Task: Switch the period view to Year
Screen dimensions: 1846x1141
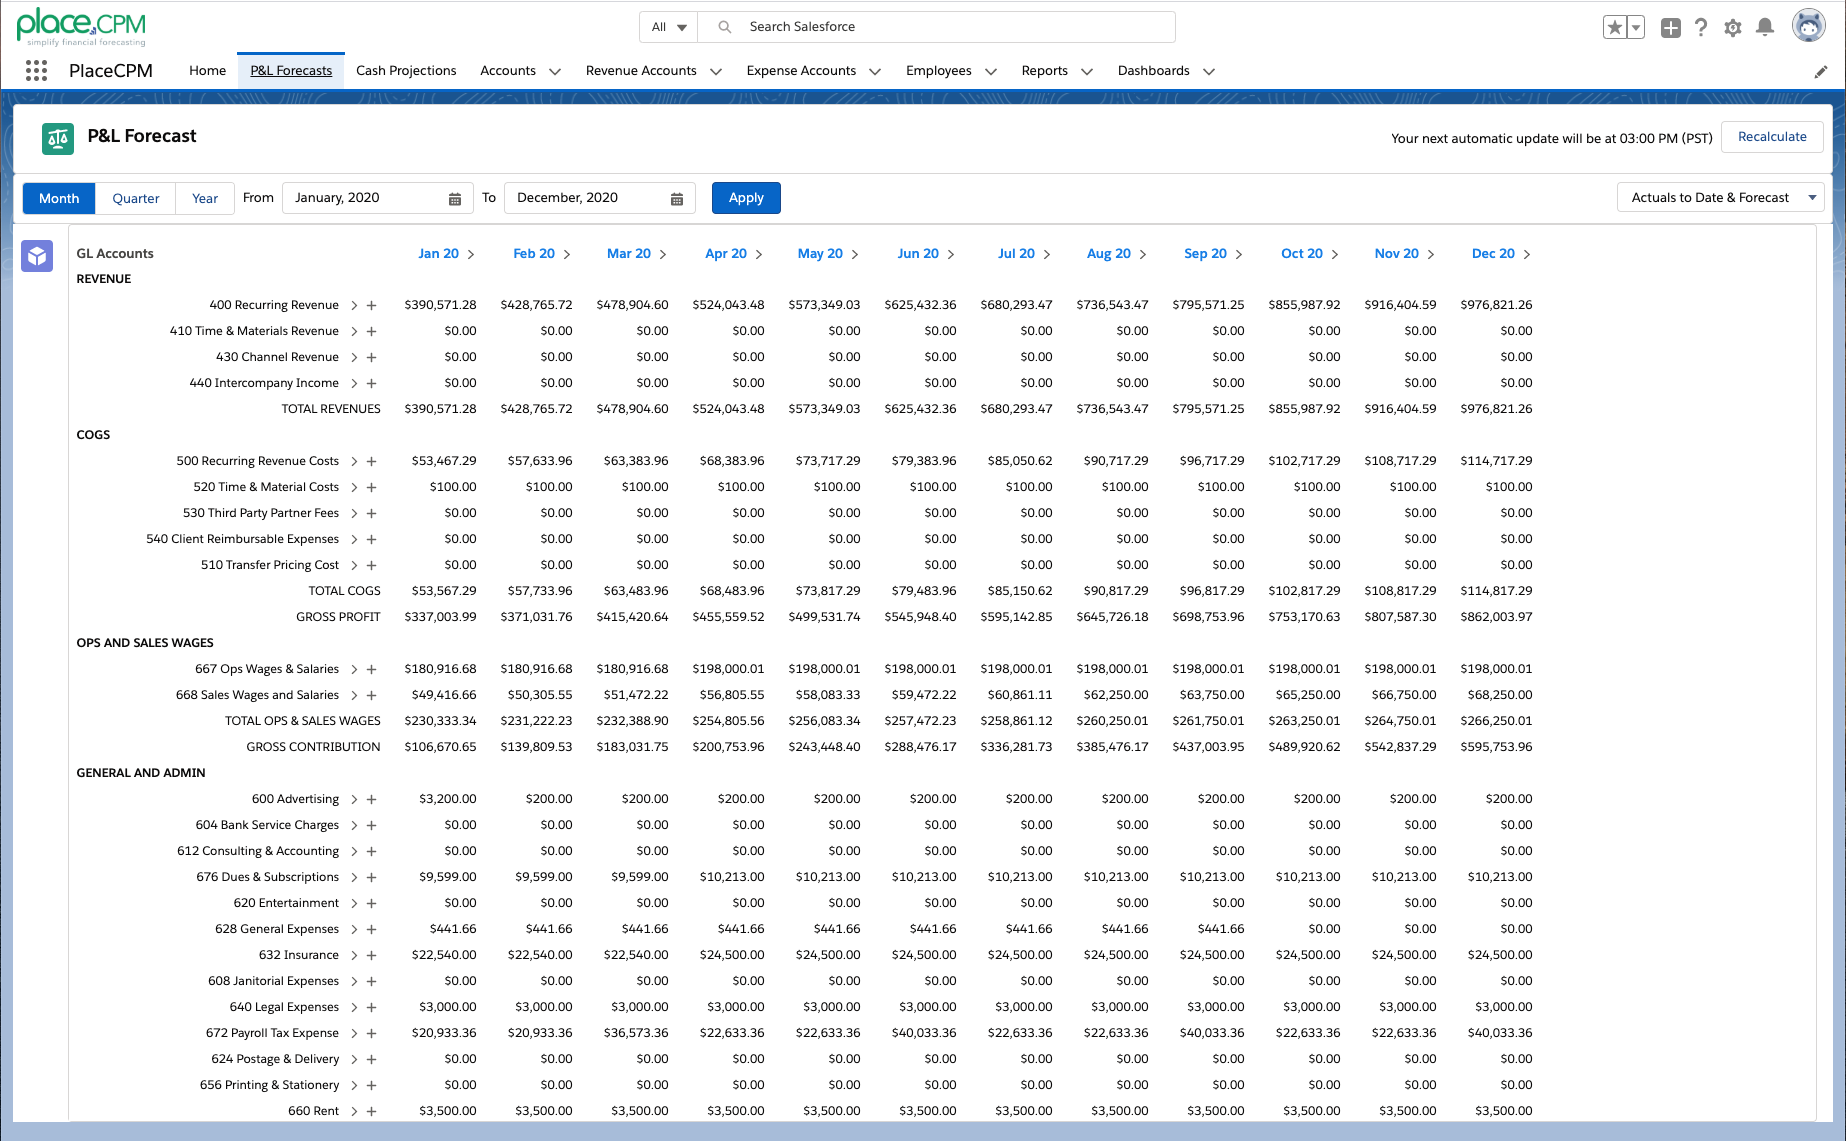Action: coord(205,198)
